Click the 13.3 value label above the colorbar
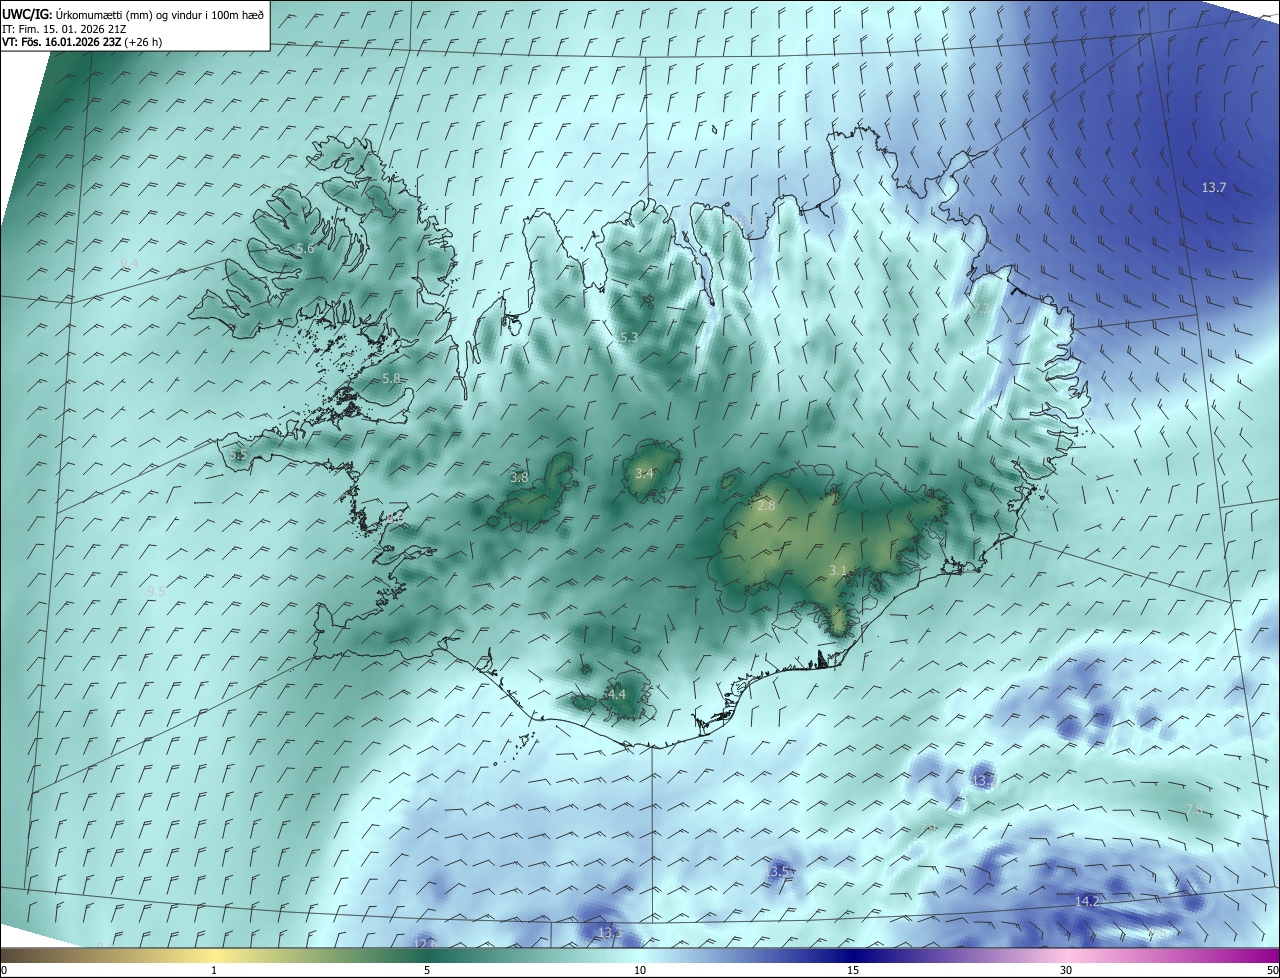 pyautogui.click(x=610, y=933)
